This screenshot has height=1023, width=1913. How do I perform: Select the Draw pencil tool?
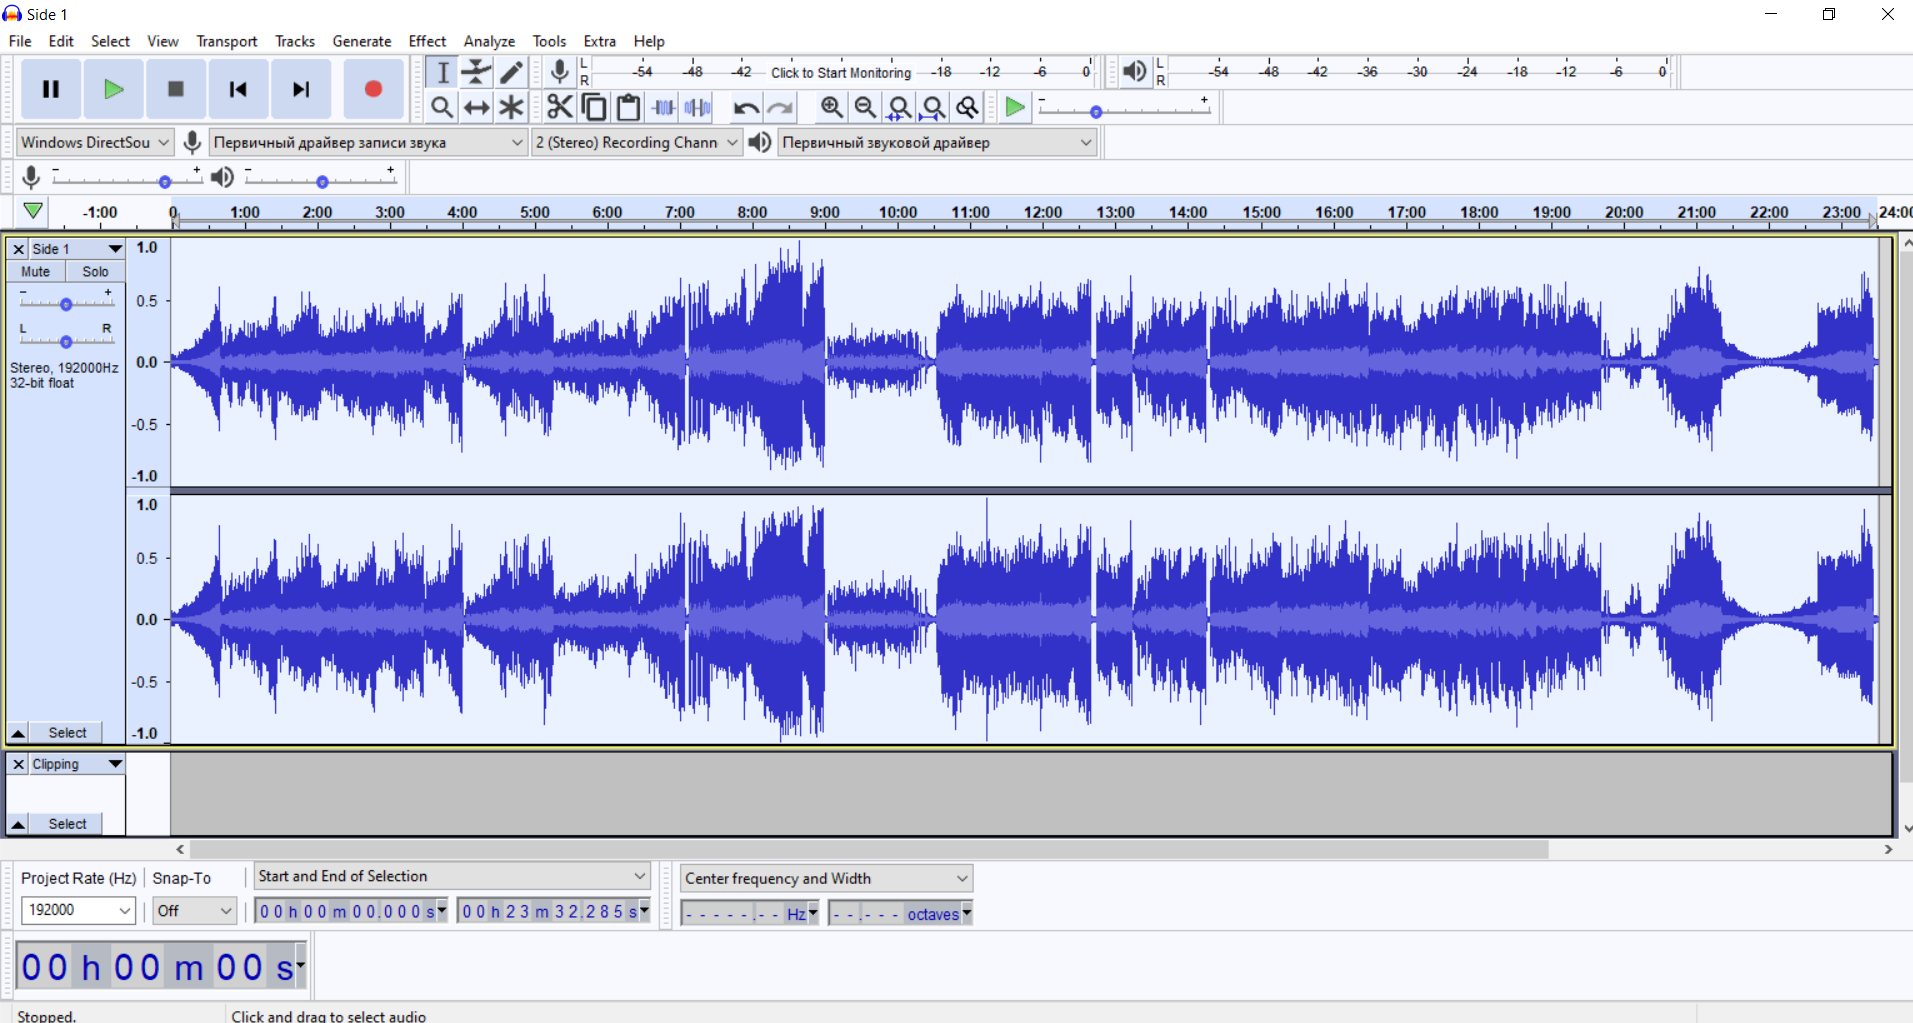coord(511,72)
